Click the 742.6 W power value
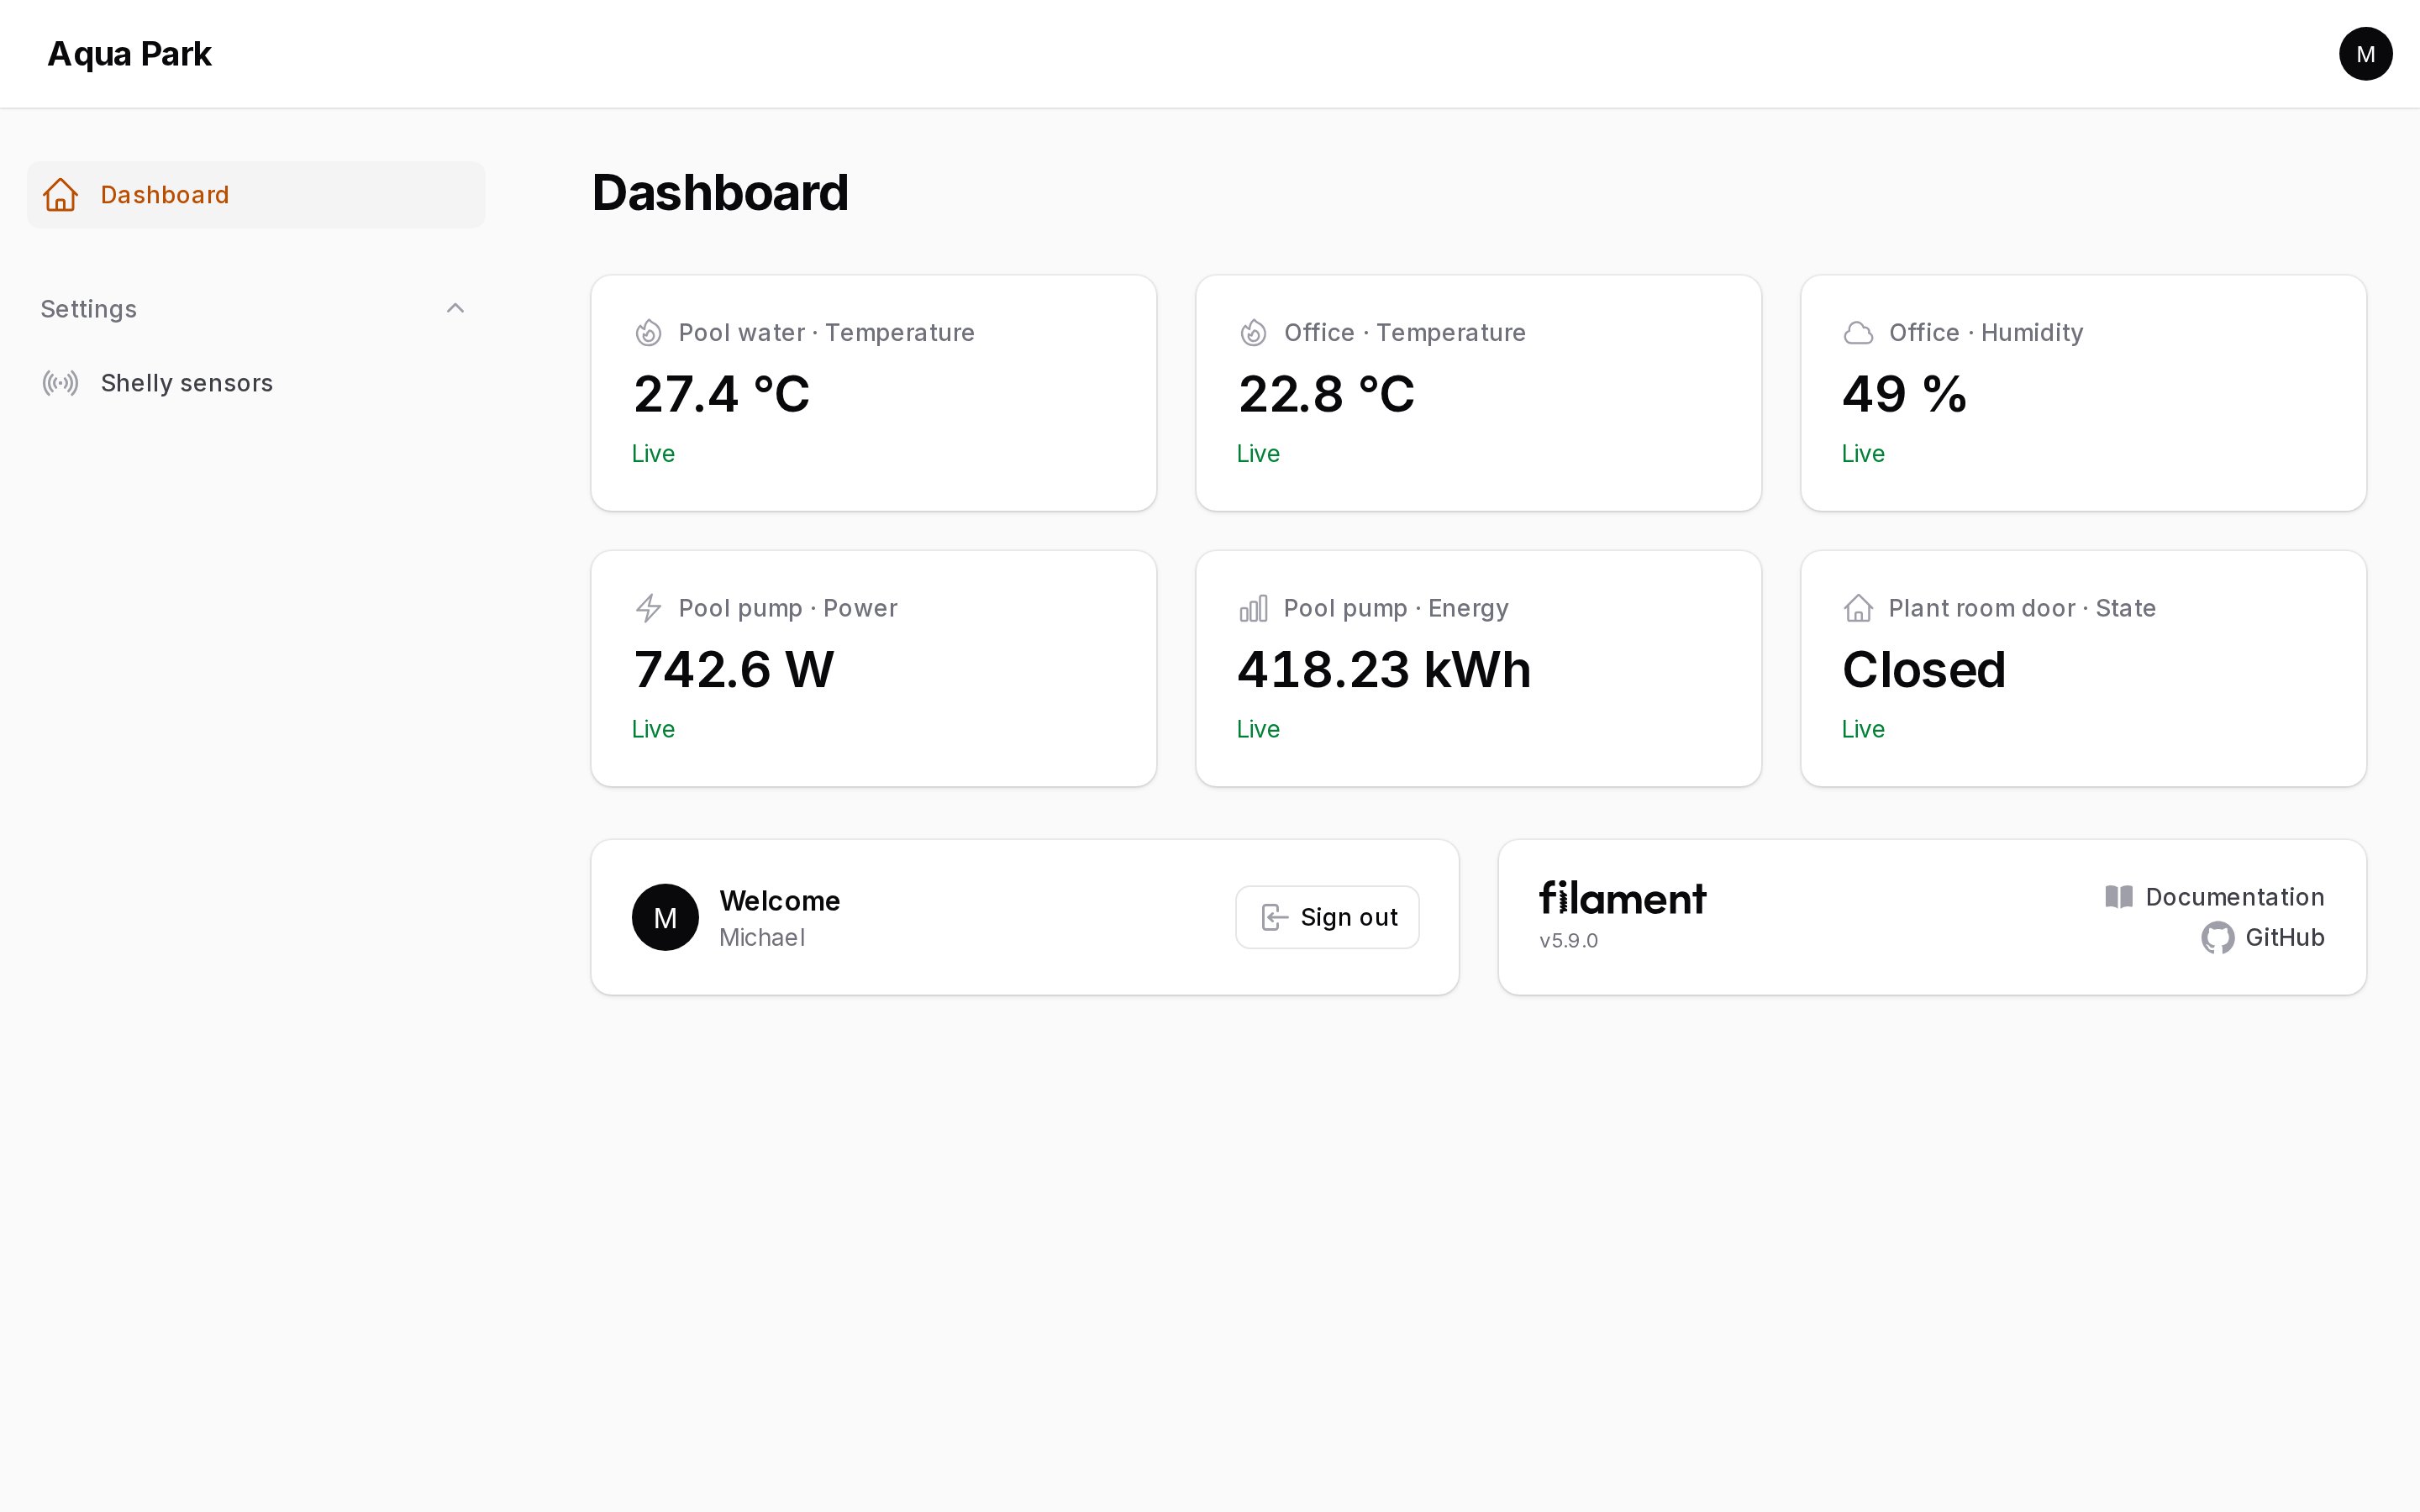The image size is (2420, 1512). pos(734,669)
